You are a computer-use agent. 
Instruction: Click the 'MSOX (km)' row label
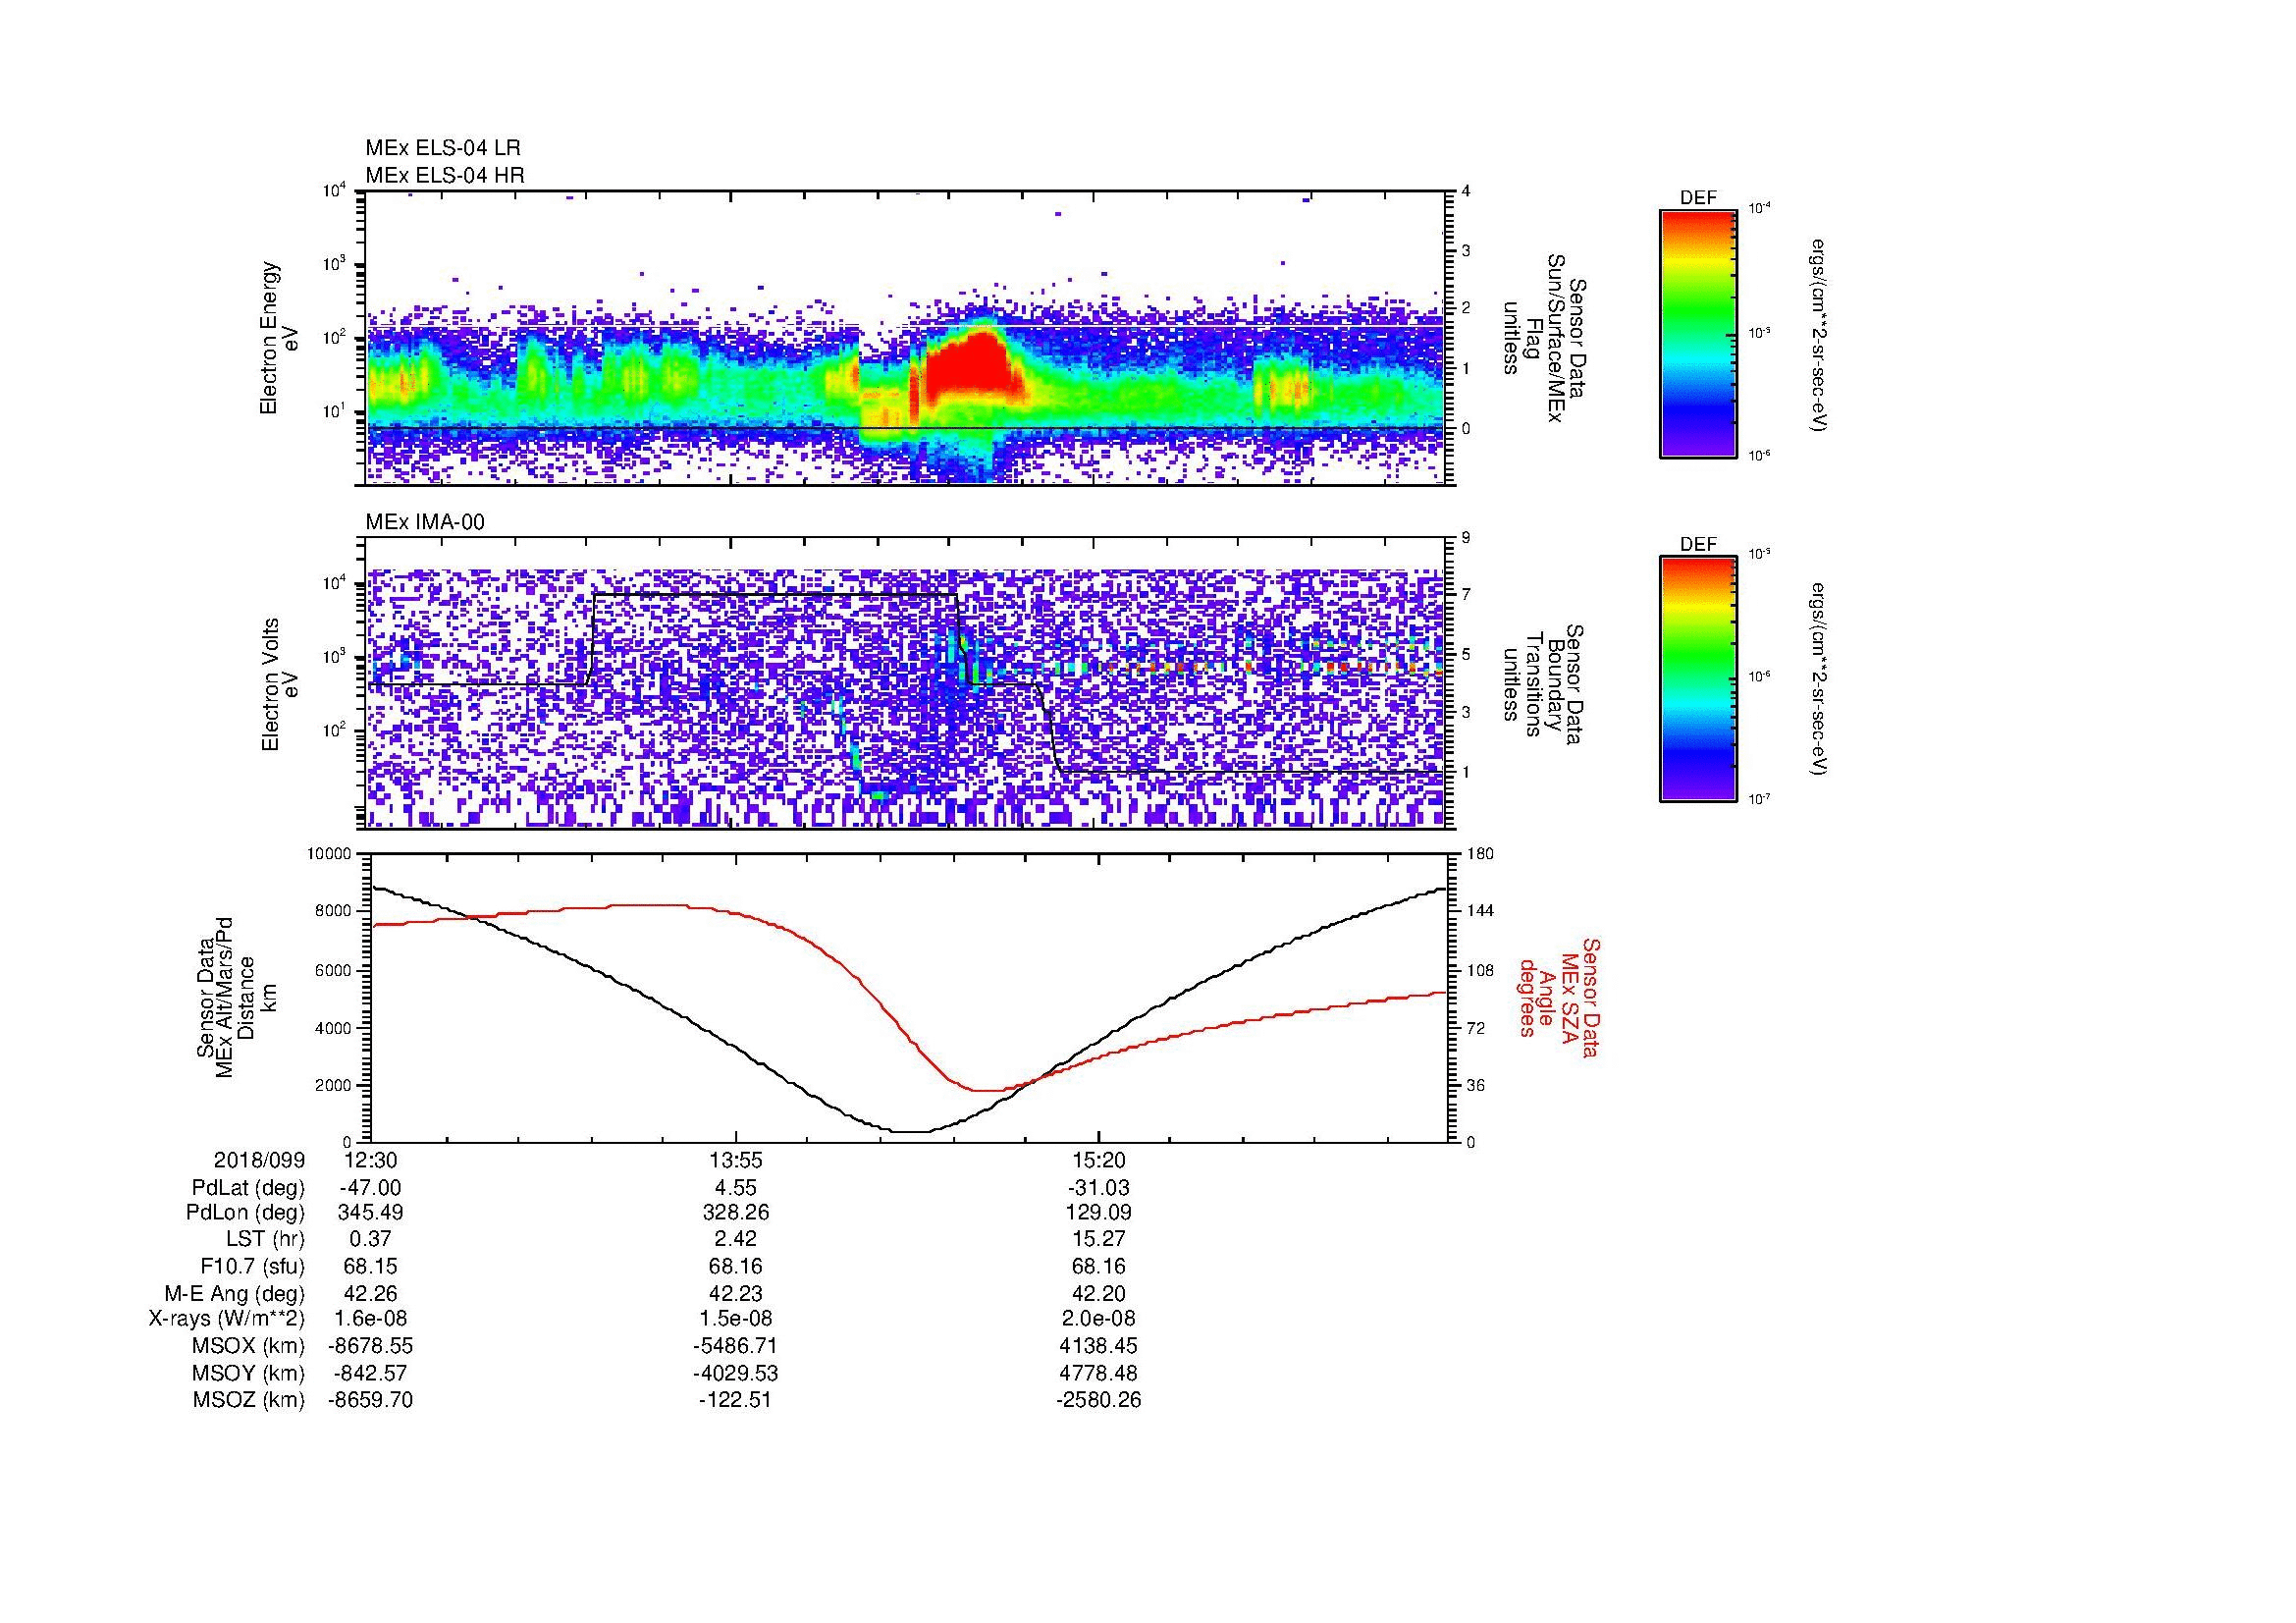click(x=249, y=1346)
